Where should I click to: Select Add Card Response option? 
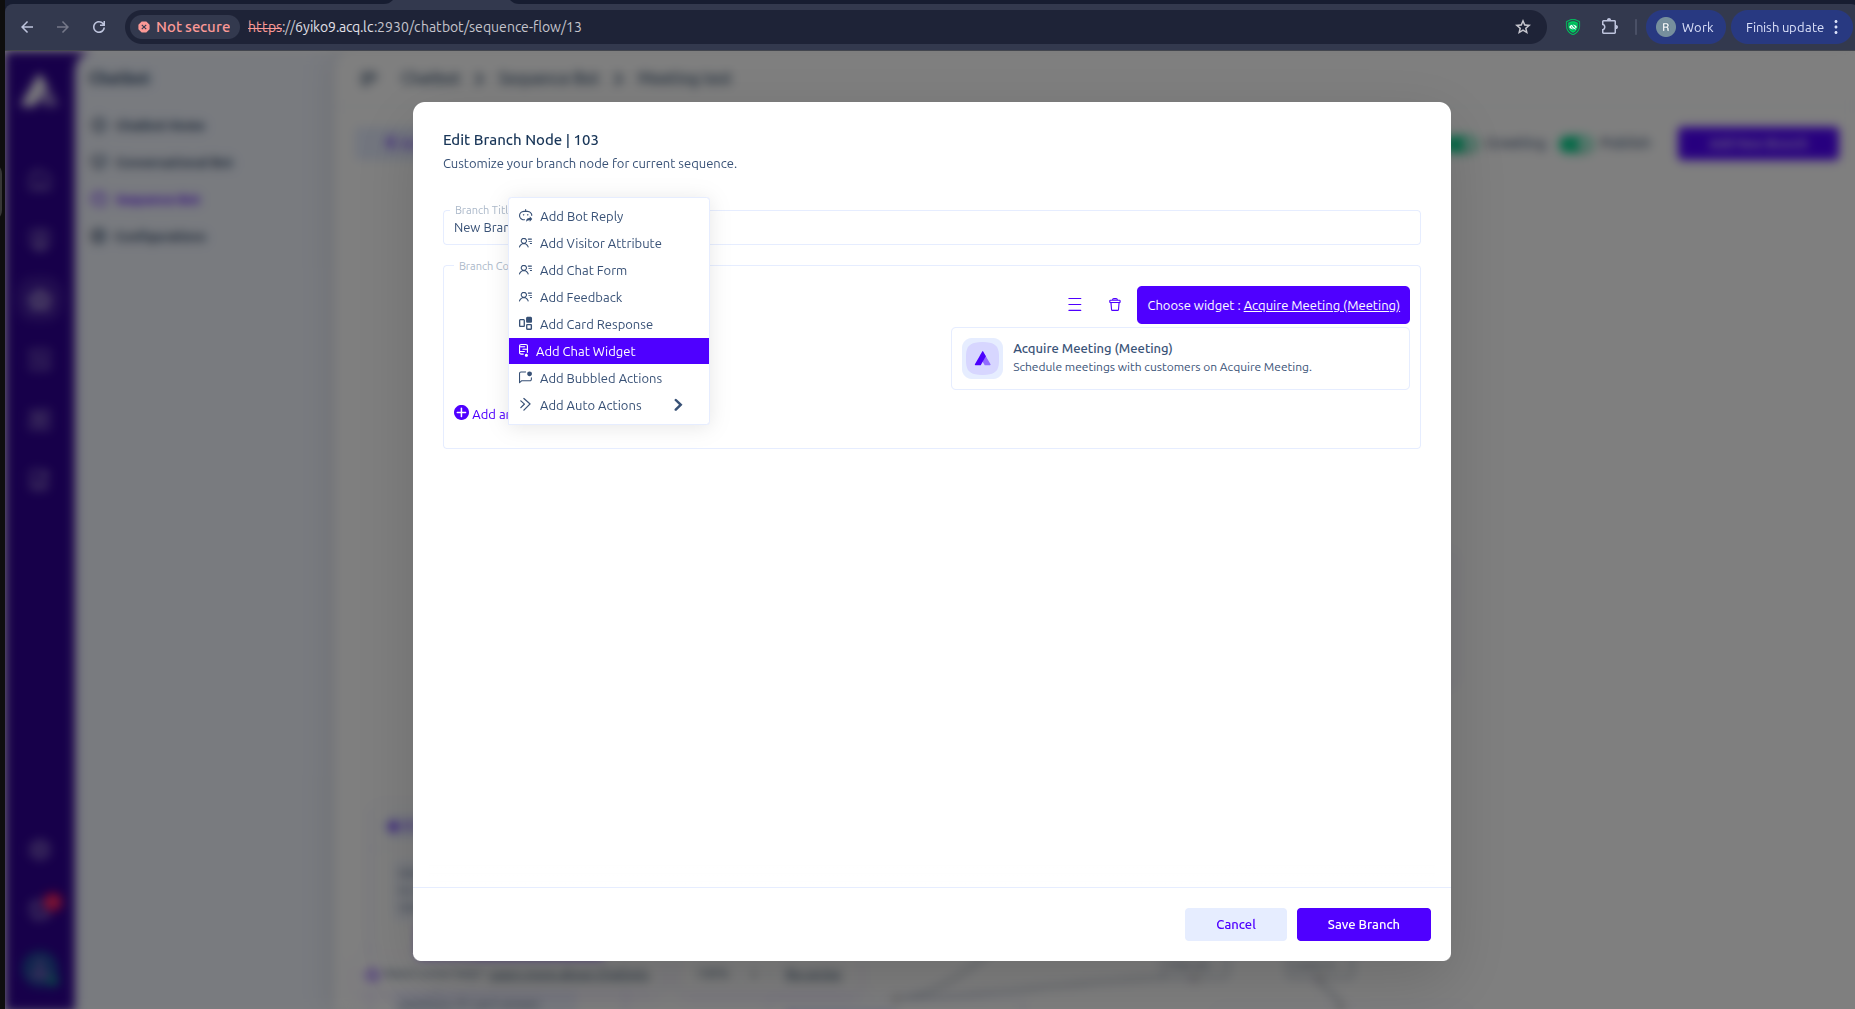[x=609, y=324]
